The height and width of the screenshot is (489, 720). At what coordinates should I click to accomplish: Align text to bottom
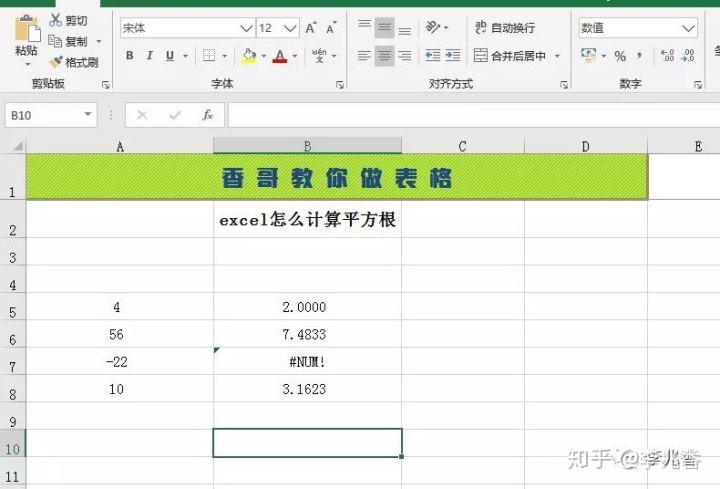point(405,28)
